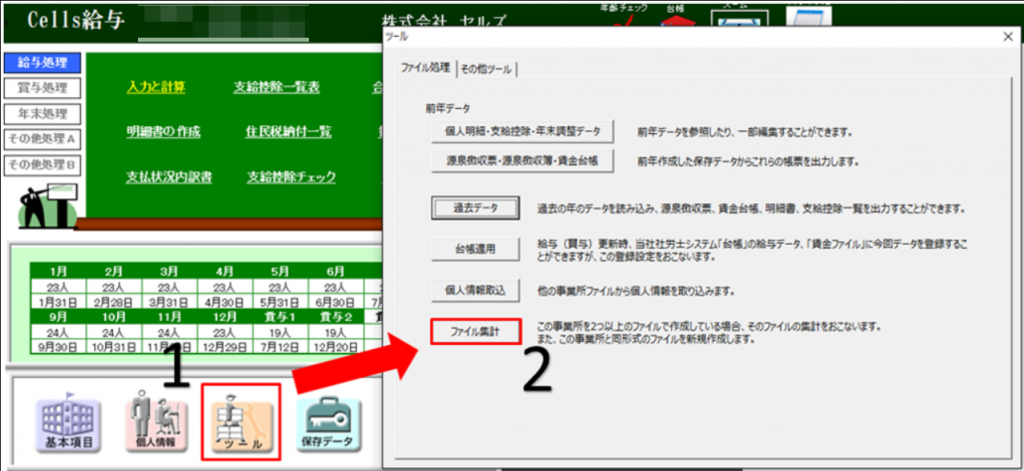Click the 6月30日 date cell
Viewport: 1024px width, 471px height.
335,302
